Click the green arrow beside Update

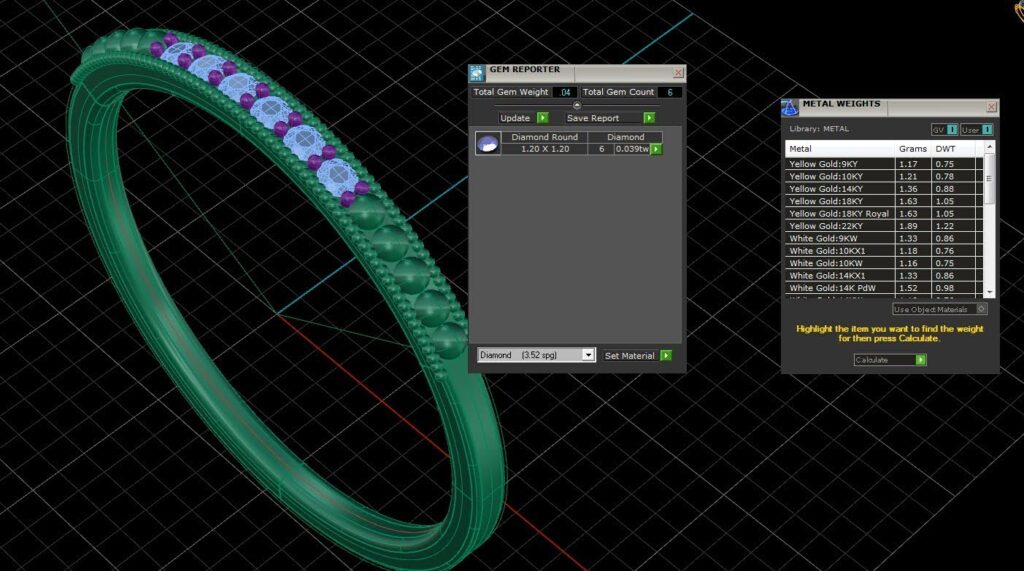(542, 118)
